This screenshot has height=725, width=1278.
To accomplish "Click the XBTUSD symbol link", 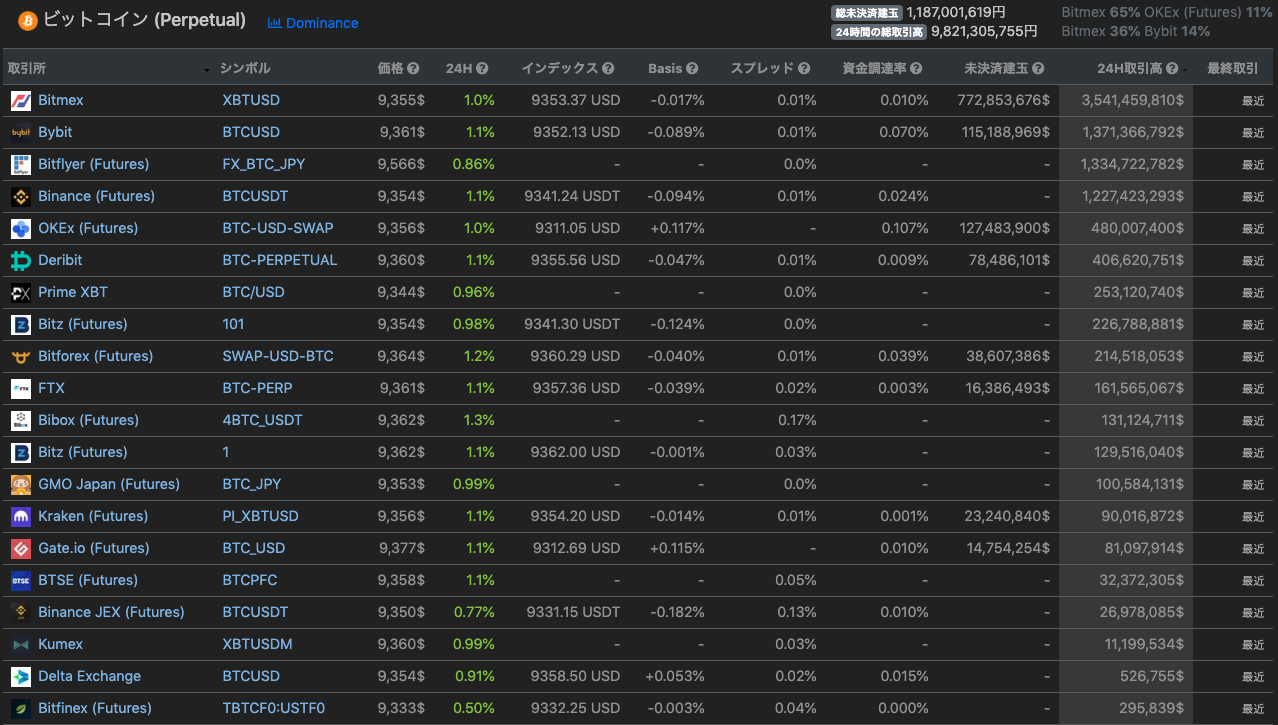I will 251,100.
